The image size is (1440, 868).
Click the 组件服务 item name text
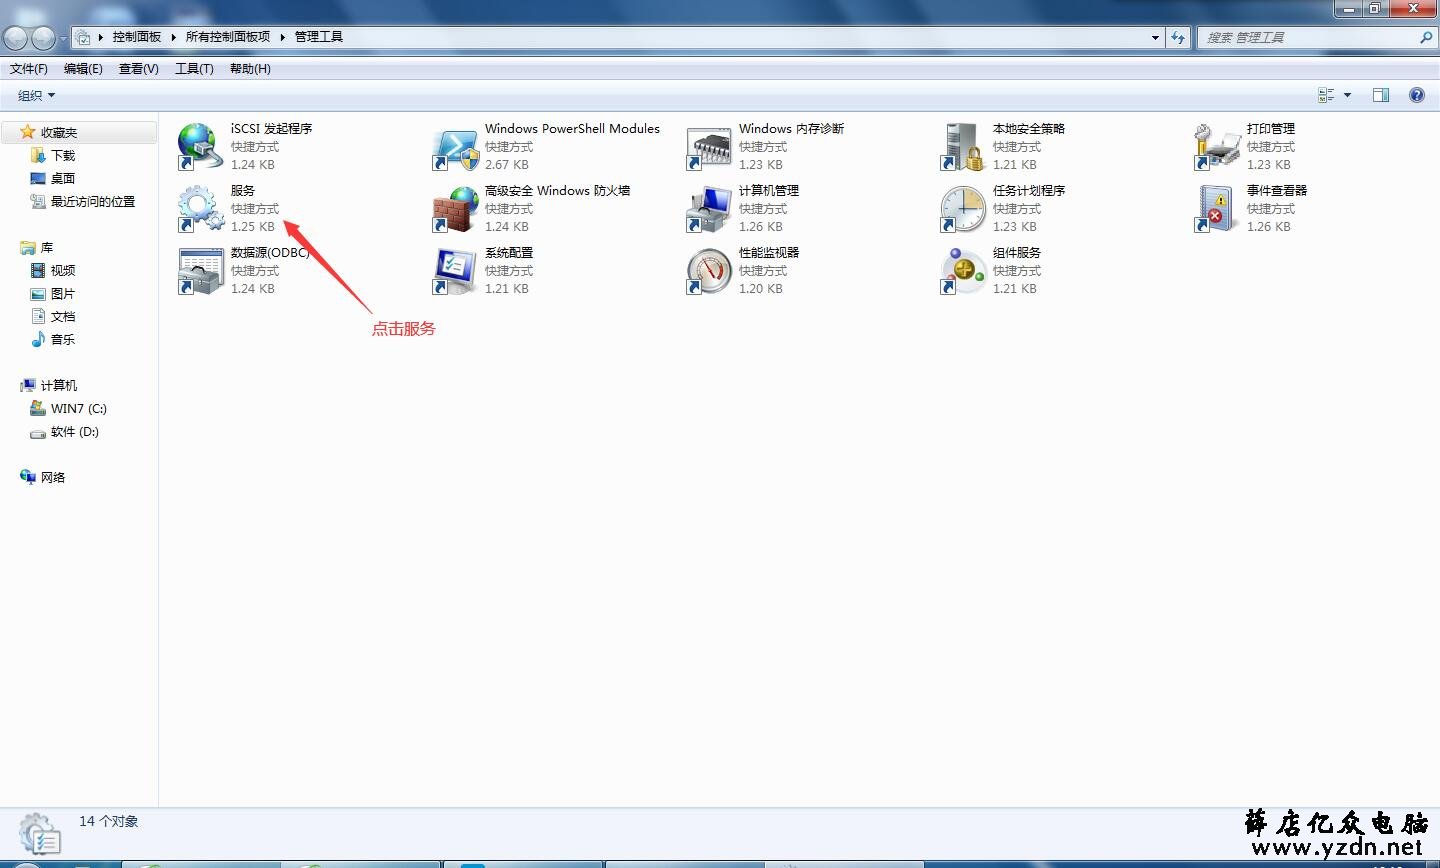pos(1017,252)
